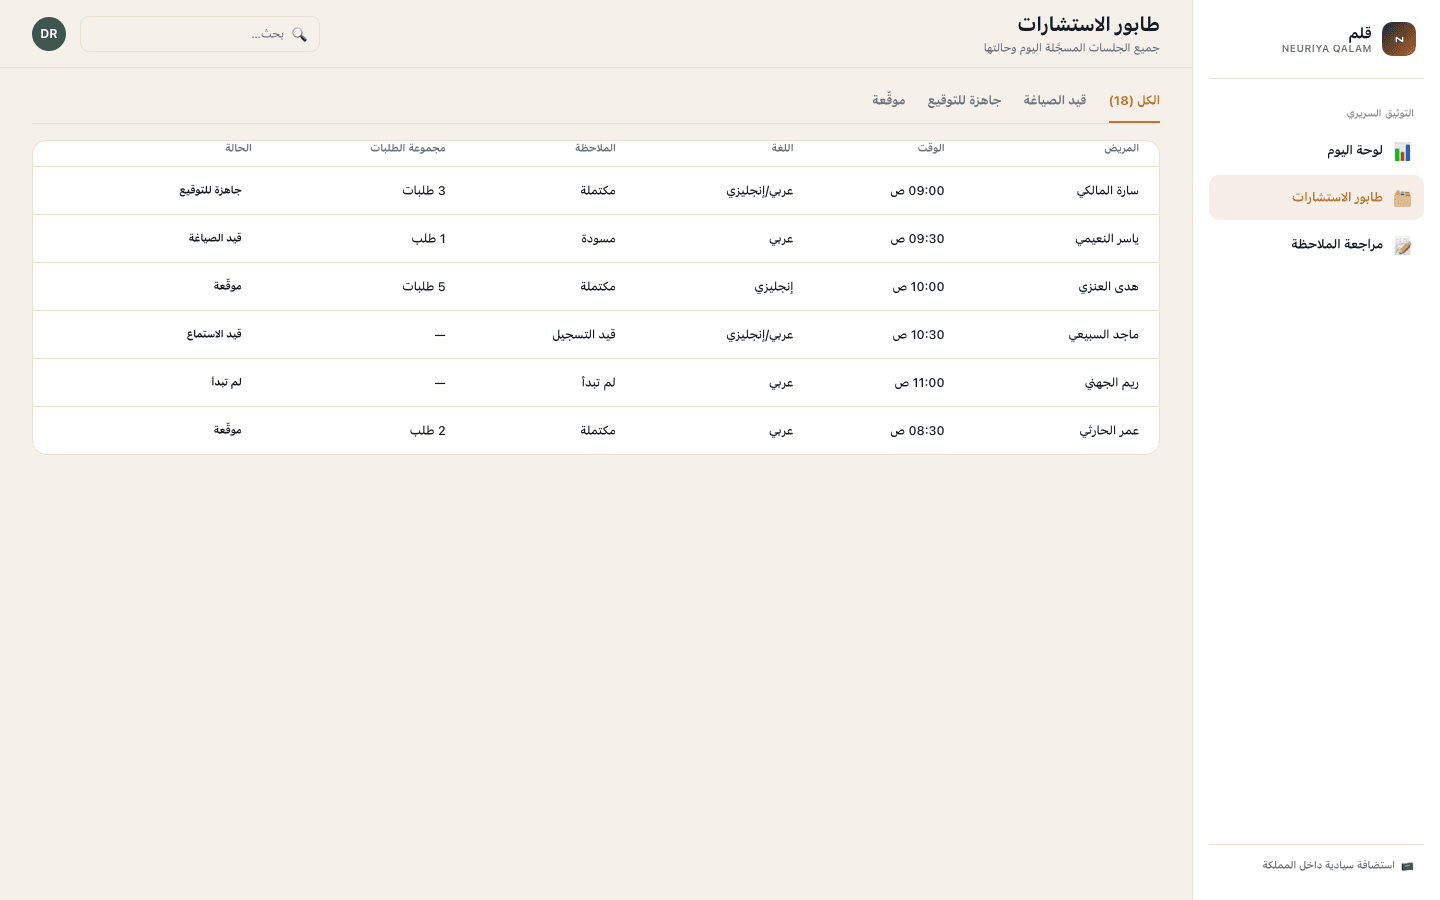1440x900 pixels.
Task: Click the قيد التسجيل note cell
Action: click(584, 335)
